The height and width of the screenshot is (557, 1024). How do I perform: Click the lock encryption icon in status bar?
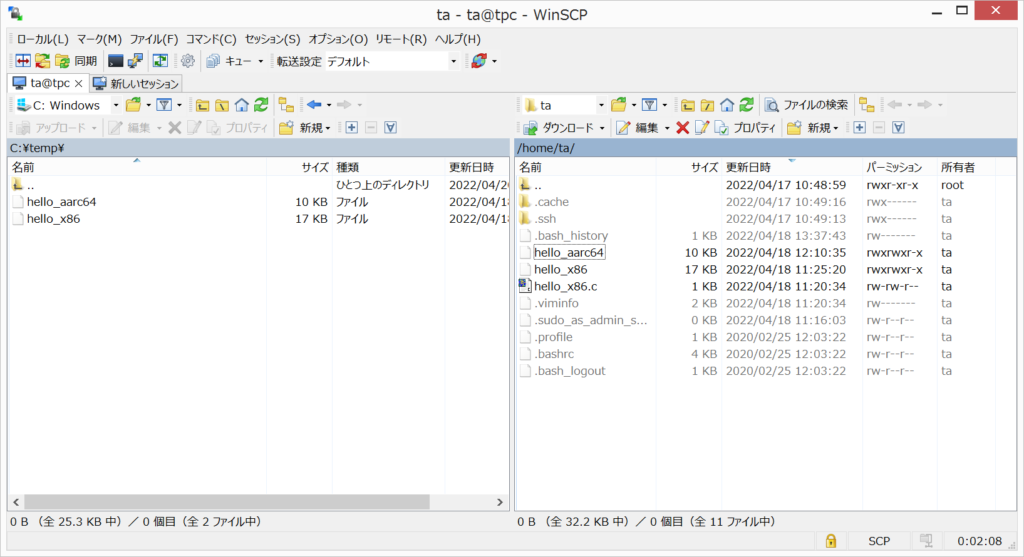831,541
